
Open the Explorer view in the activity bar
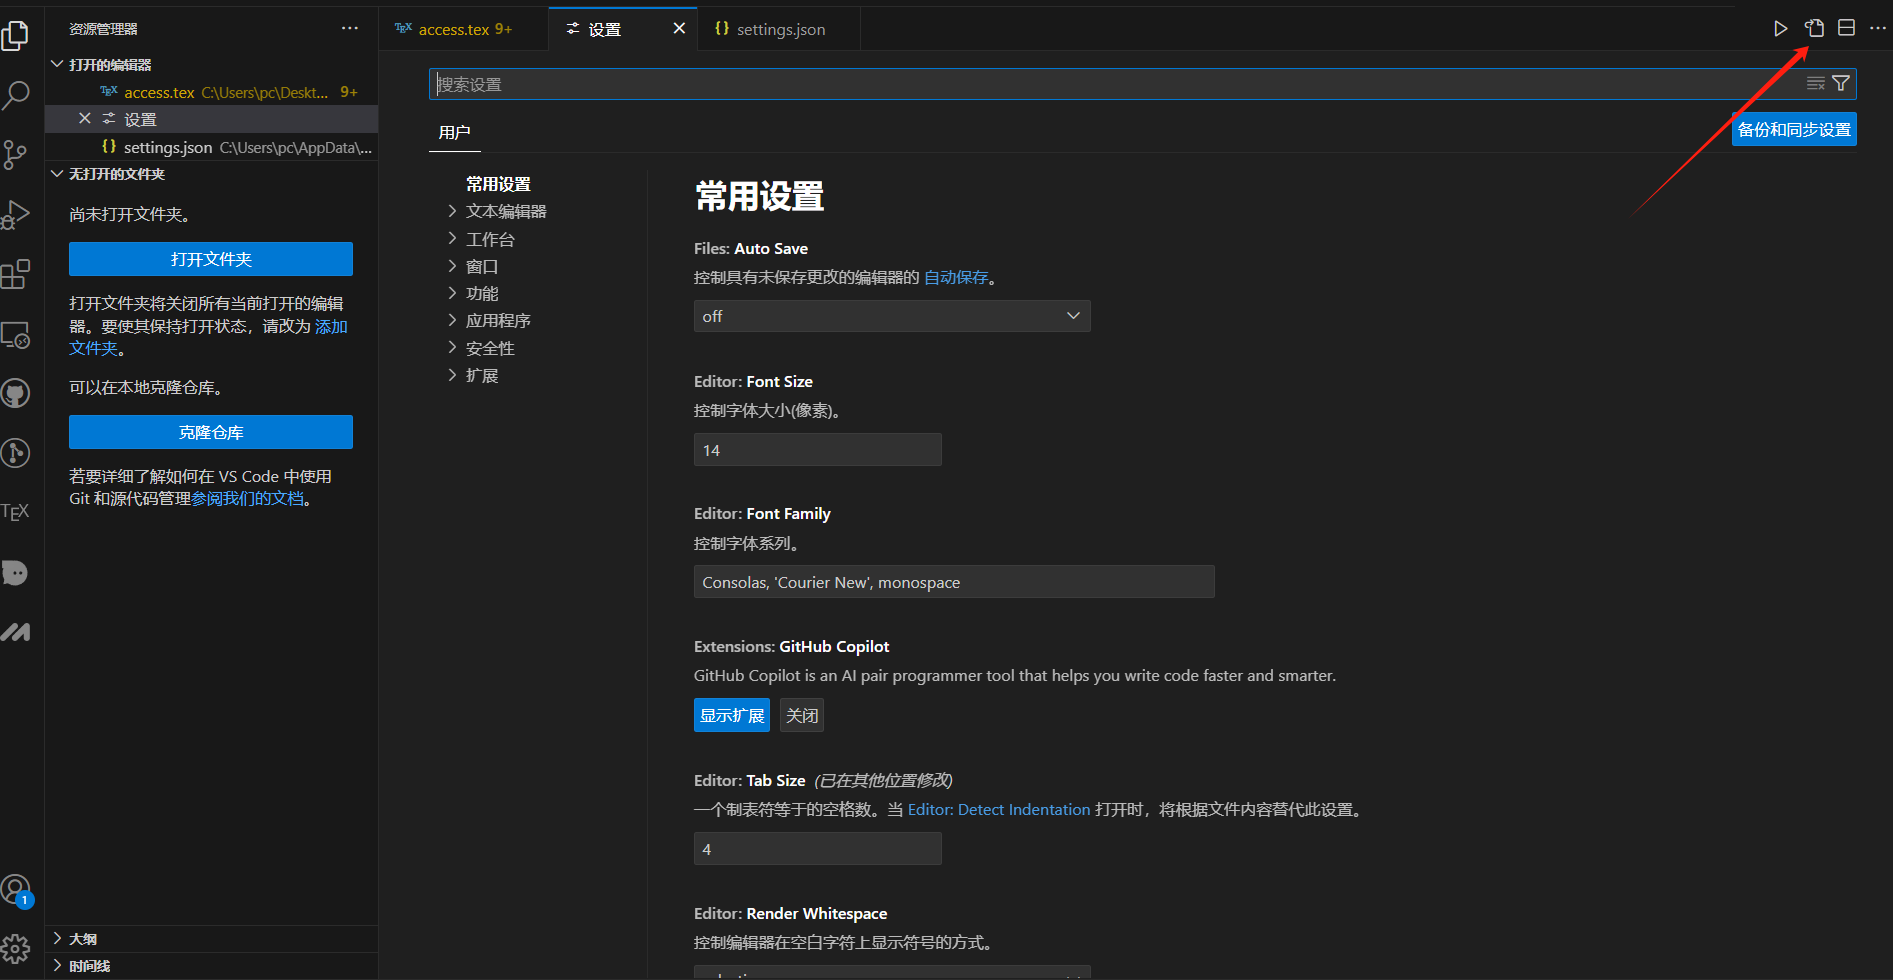click(16, 36)
